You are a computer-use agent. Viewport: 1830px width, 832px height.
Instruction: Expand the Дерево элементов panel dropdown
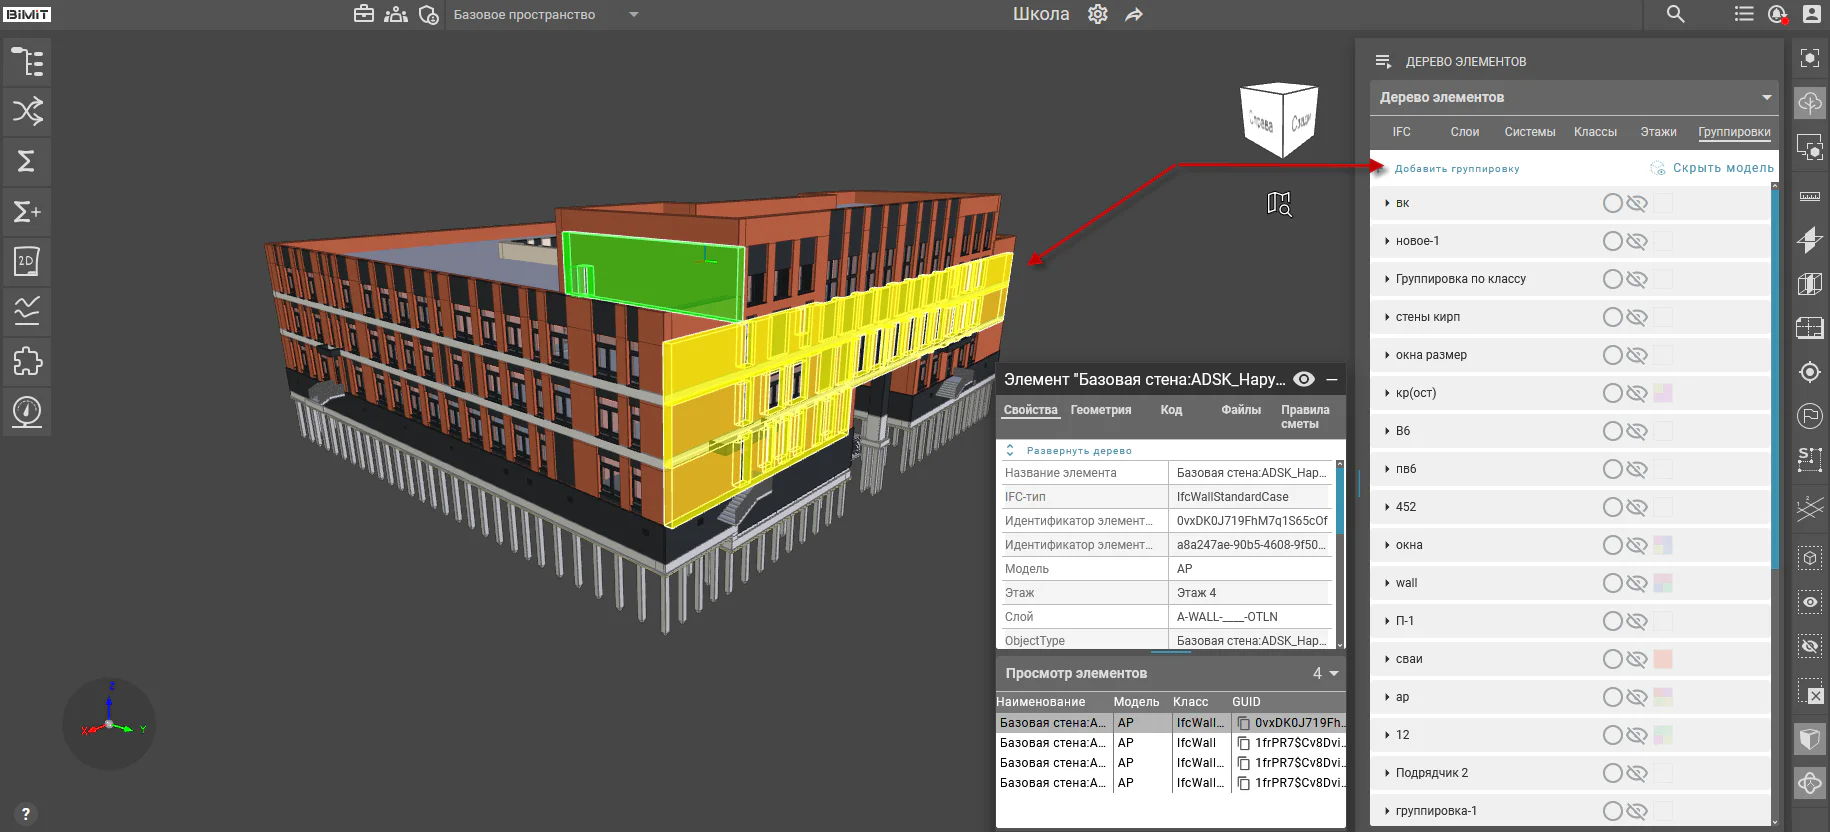pos(1767,97)
